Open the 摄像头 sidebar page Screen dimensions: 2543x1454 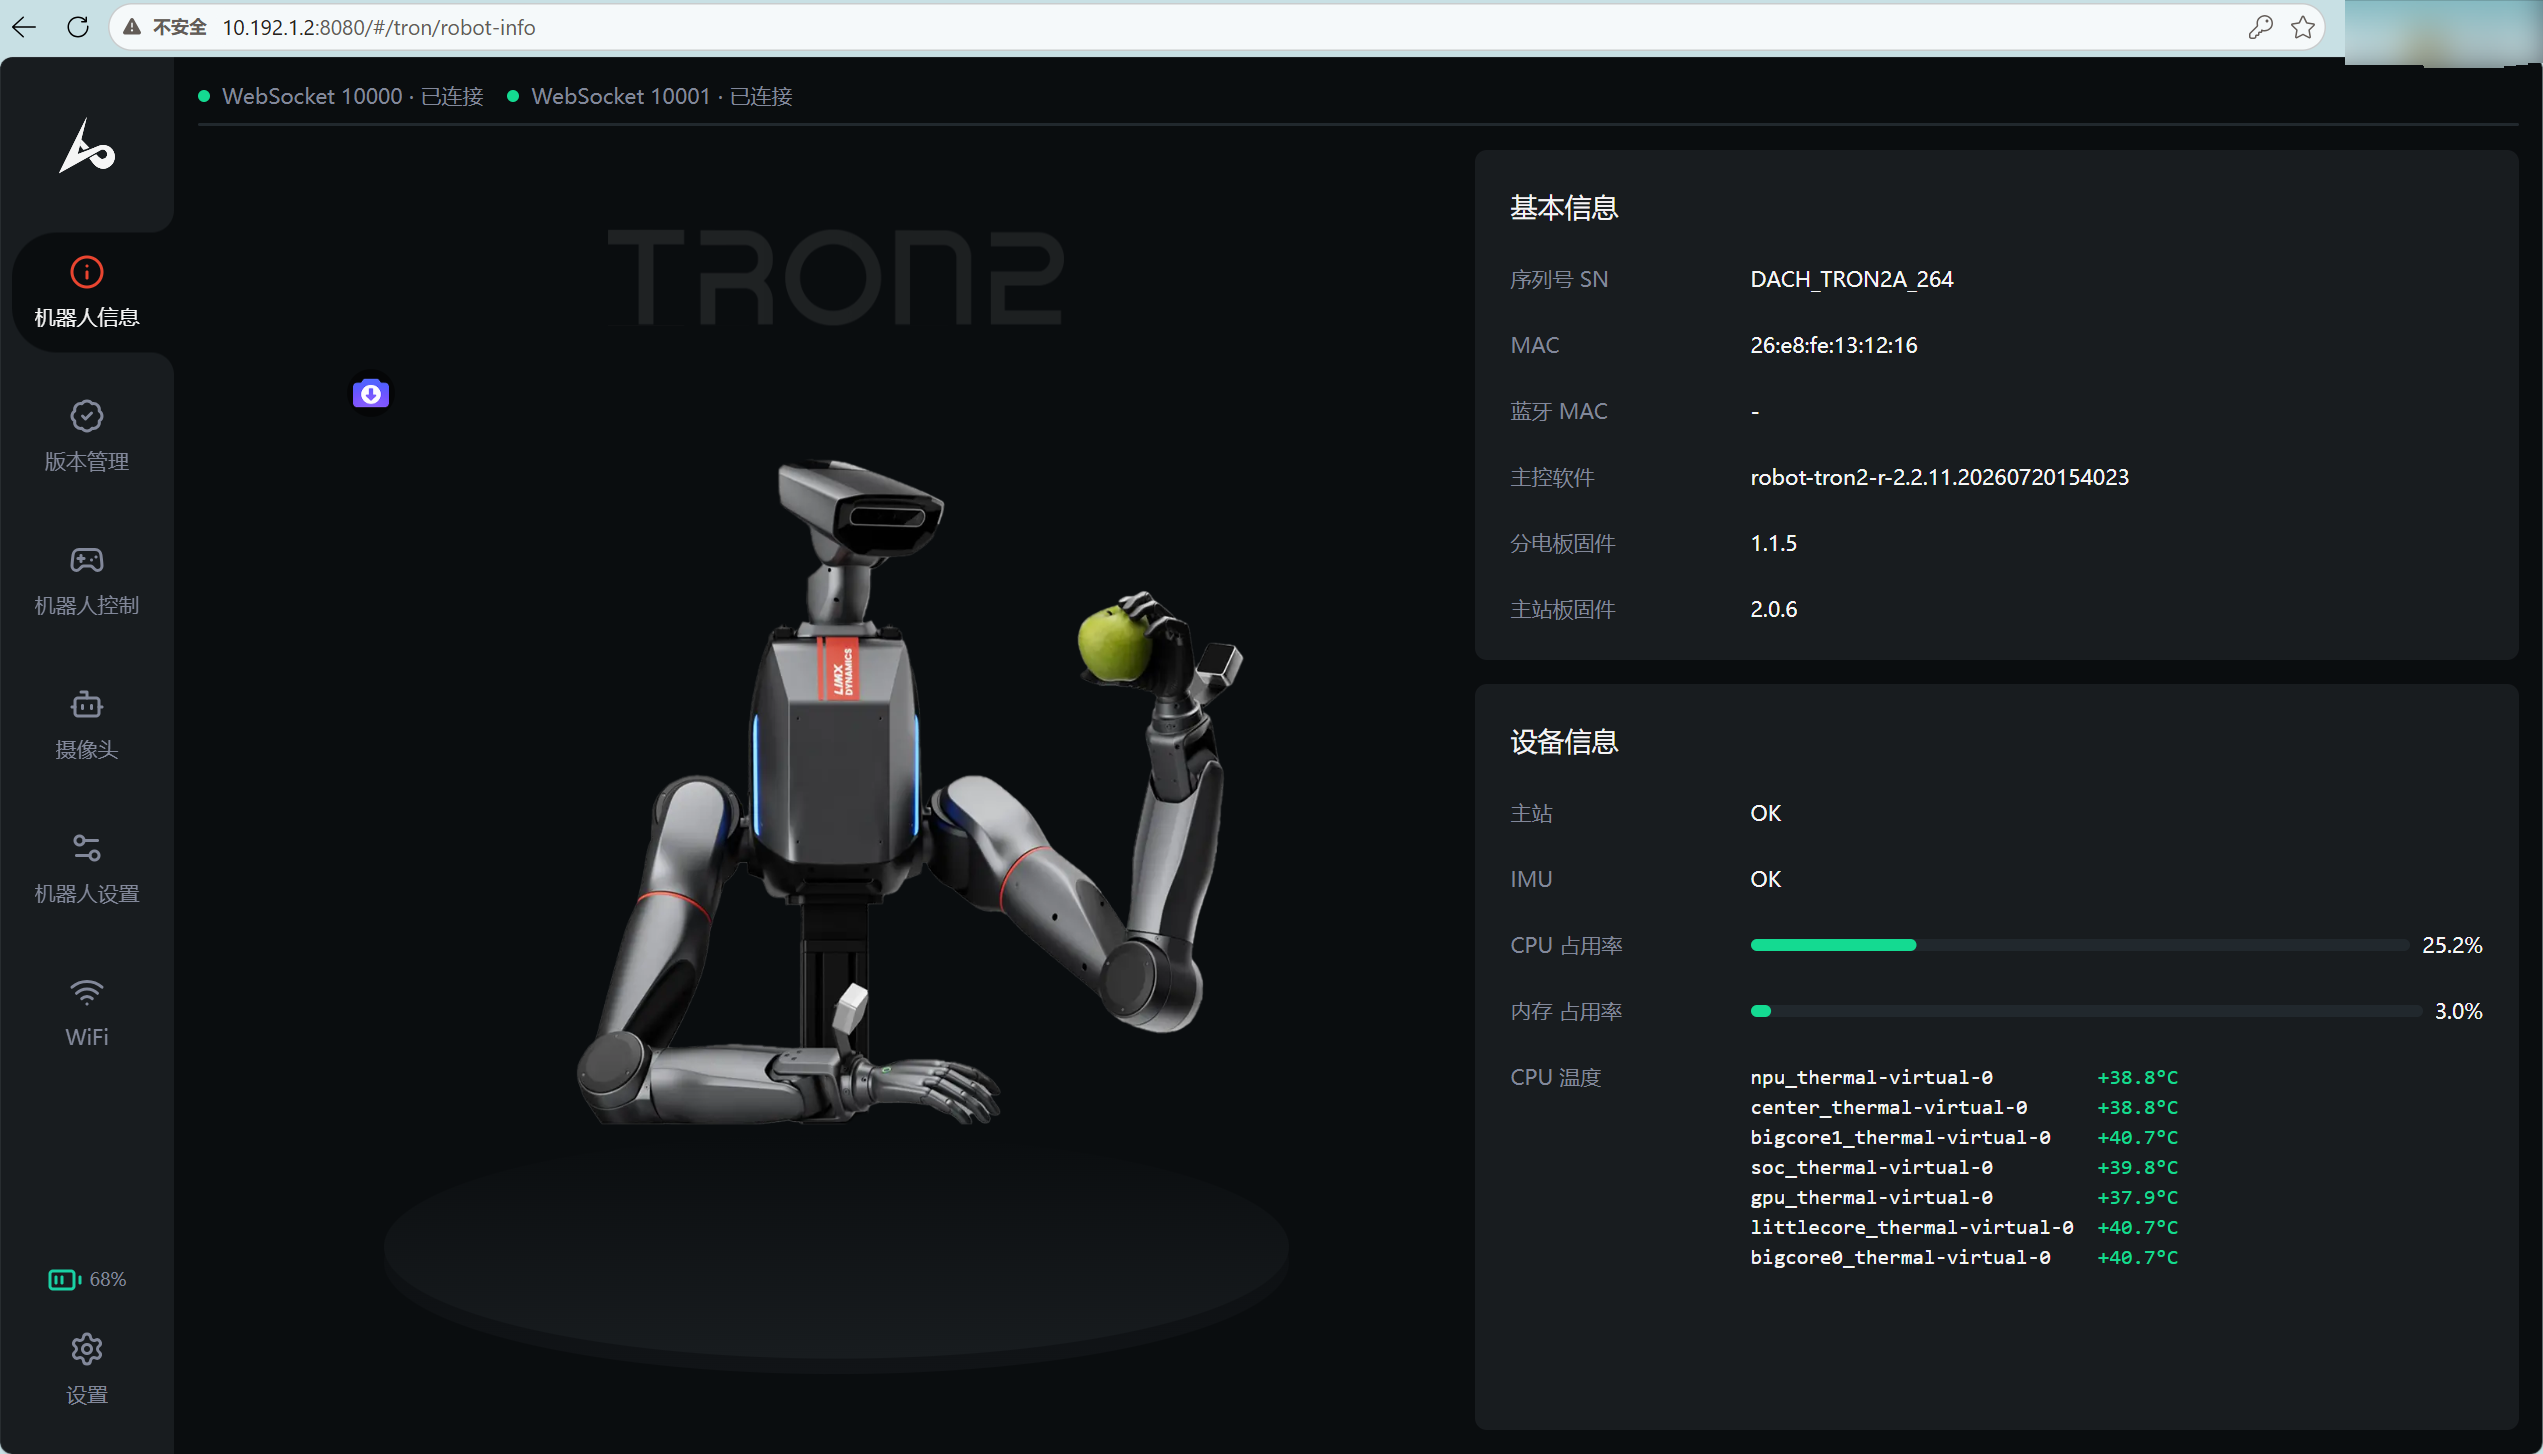(x=87, y=725)
